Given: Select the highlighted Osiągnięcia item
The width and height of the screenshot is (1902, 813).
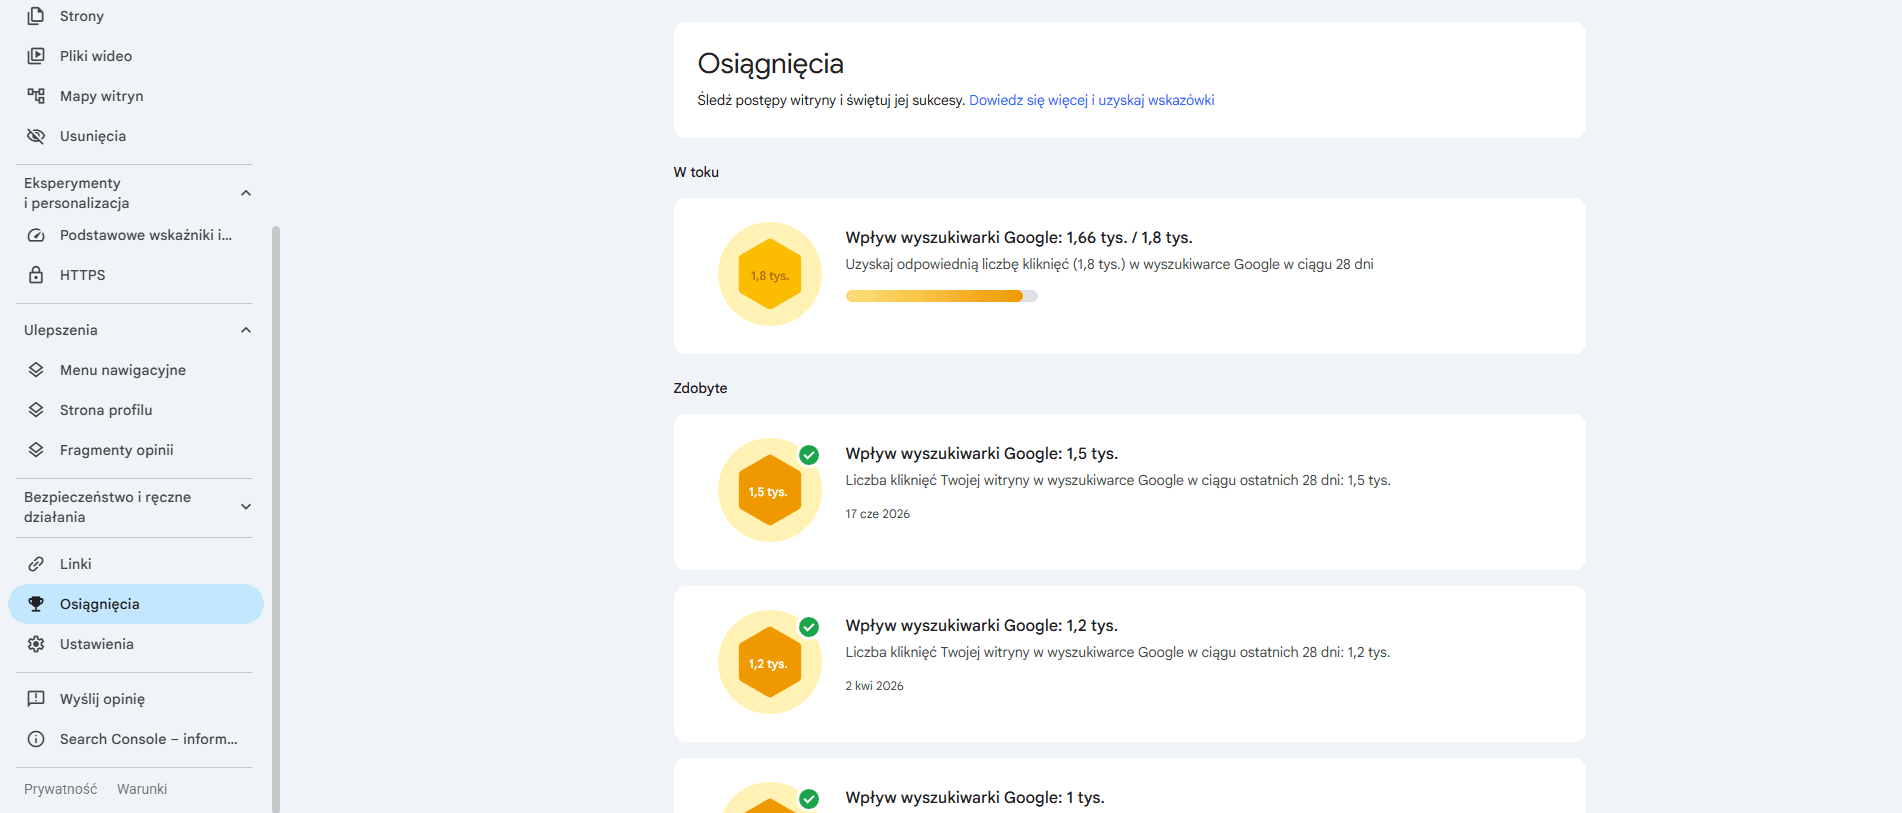Looking at the screenshot, I should coord(136,604).
